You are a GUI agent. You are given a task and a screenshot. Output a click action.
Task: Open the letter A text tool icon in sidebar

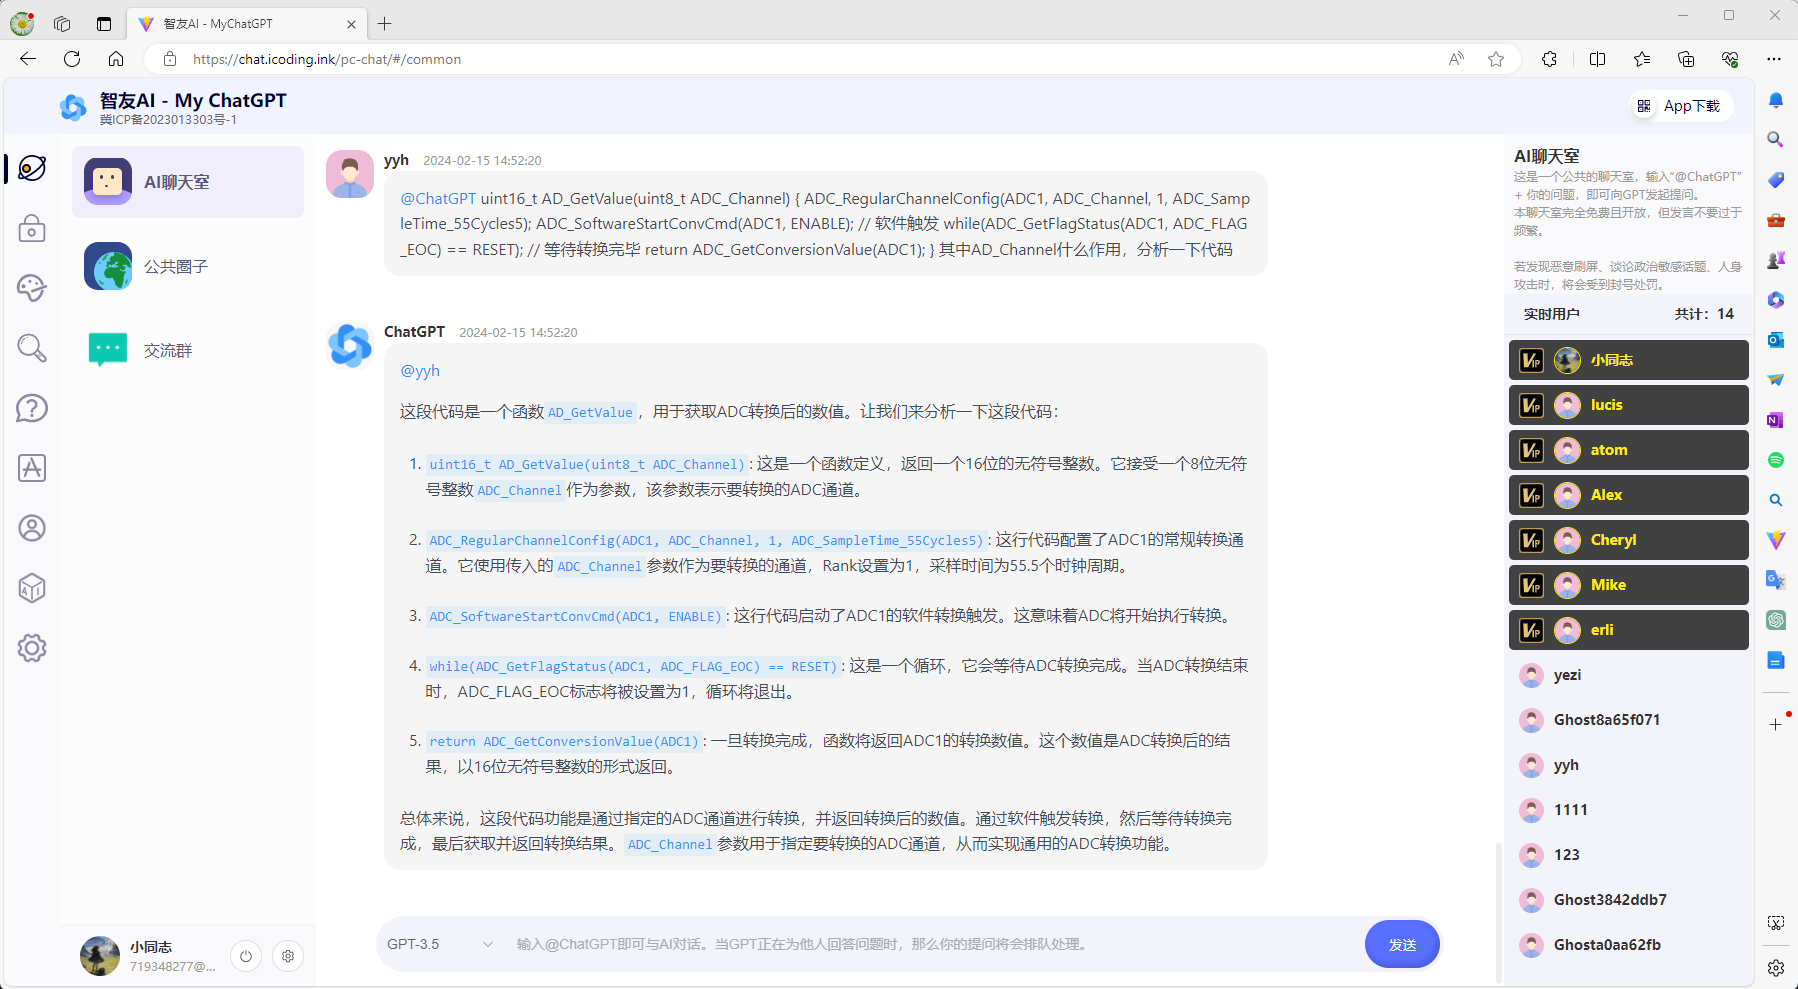point(32,468)
